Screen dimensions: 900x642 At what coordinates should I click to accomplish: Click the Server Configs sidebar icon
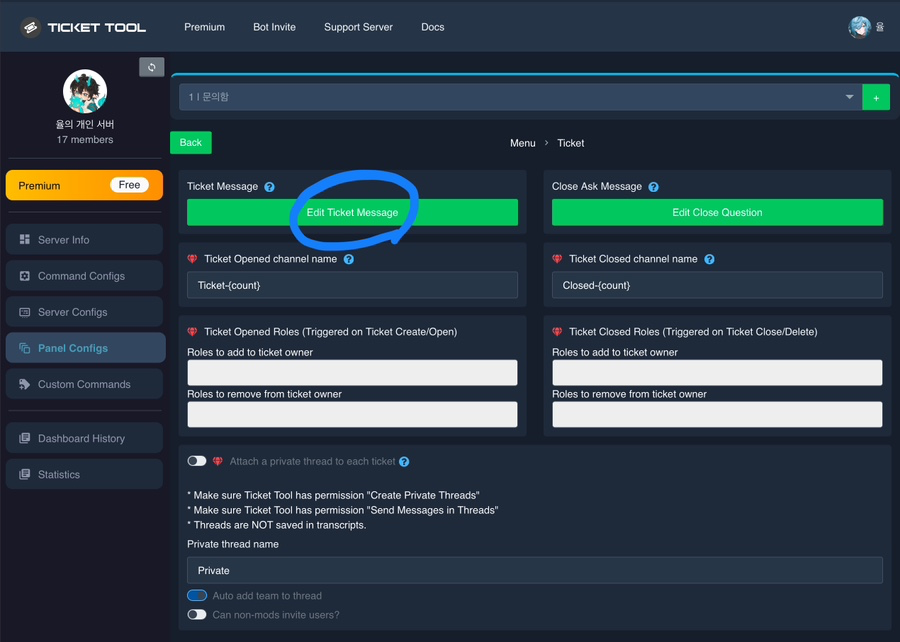25,312
